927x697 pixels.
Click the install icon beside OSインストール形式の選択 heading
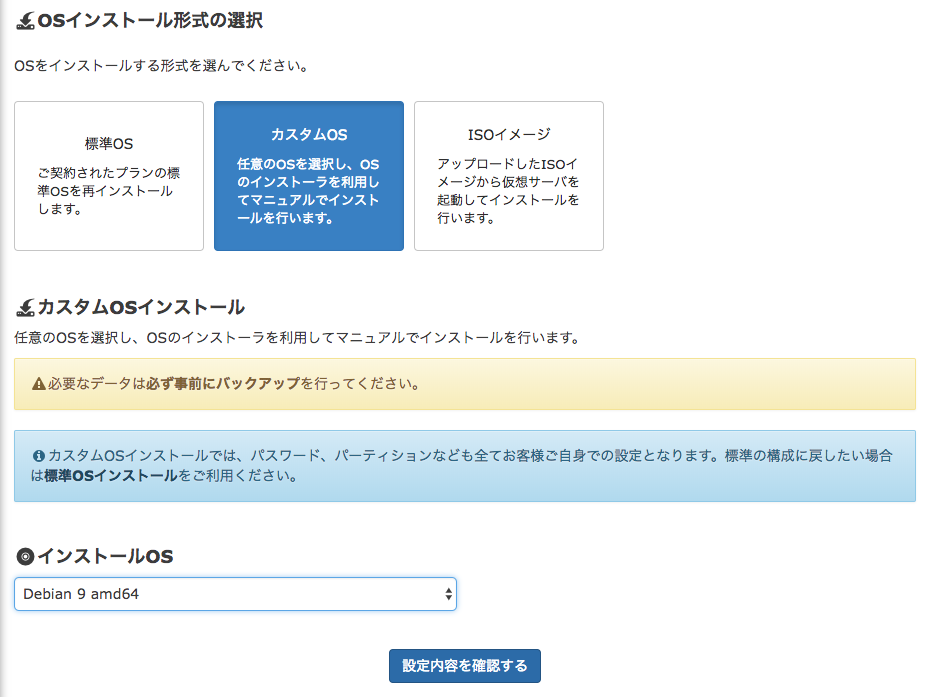pyautogui.click(x=25, y=21)
